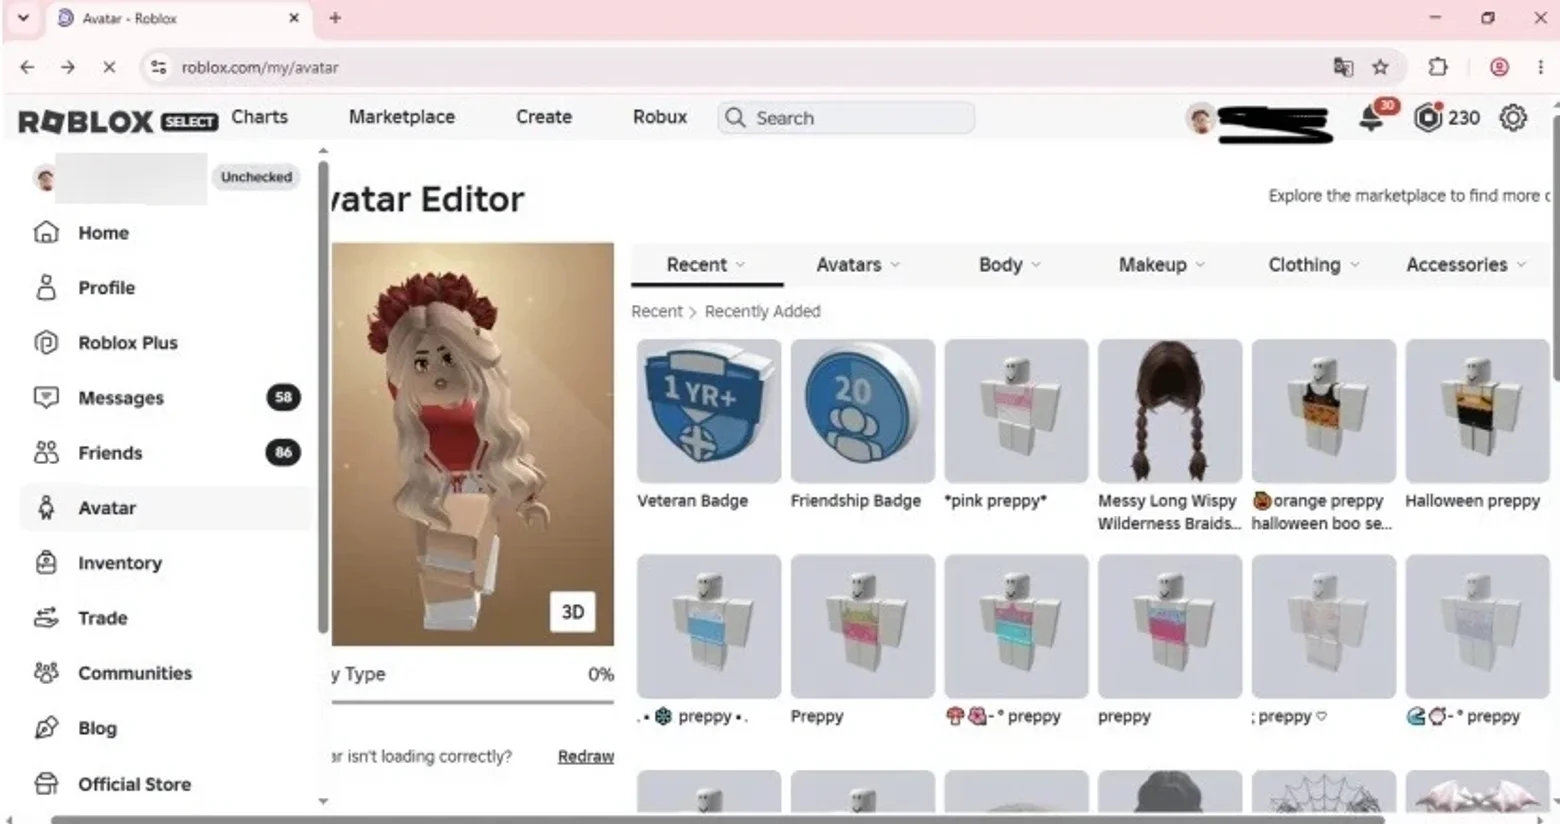1560x824 pixels.
Task: Open the Blog icon in the sidebar
Action: [x=46, y=727]
